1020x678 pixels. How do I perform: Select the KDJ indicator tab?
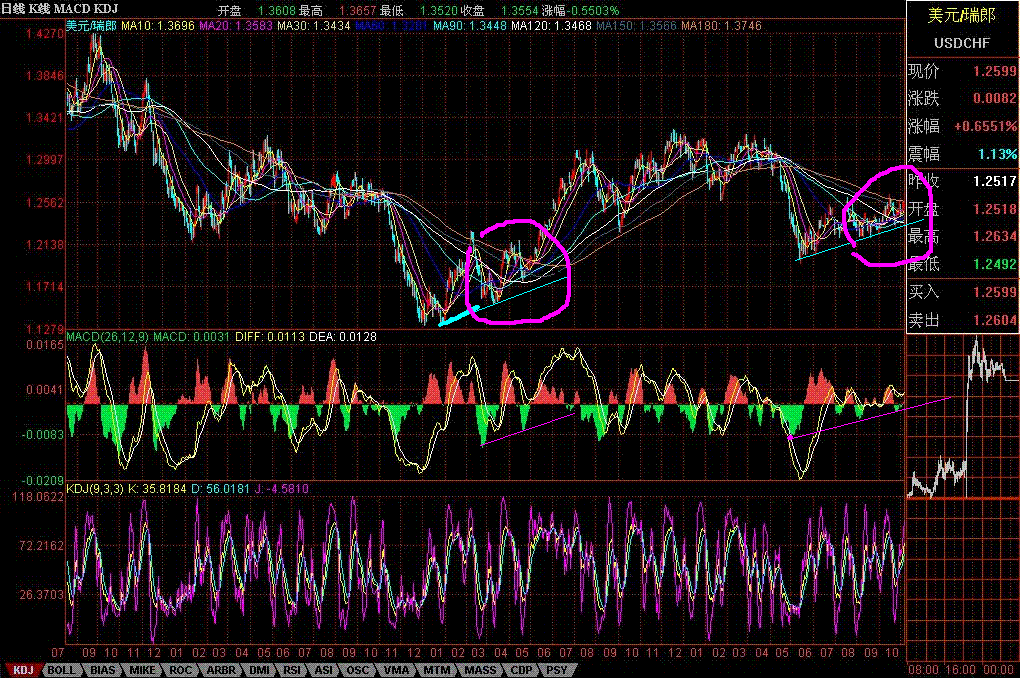(23, 670)
